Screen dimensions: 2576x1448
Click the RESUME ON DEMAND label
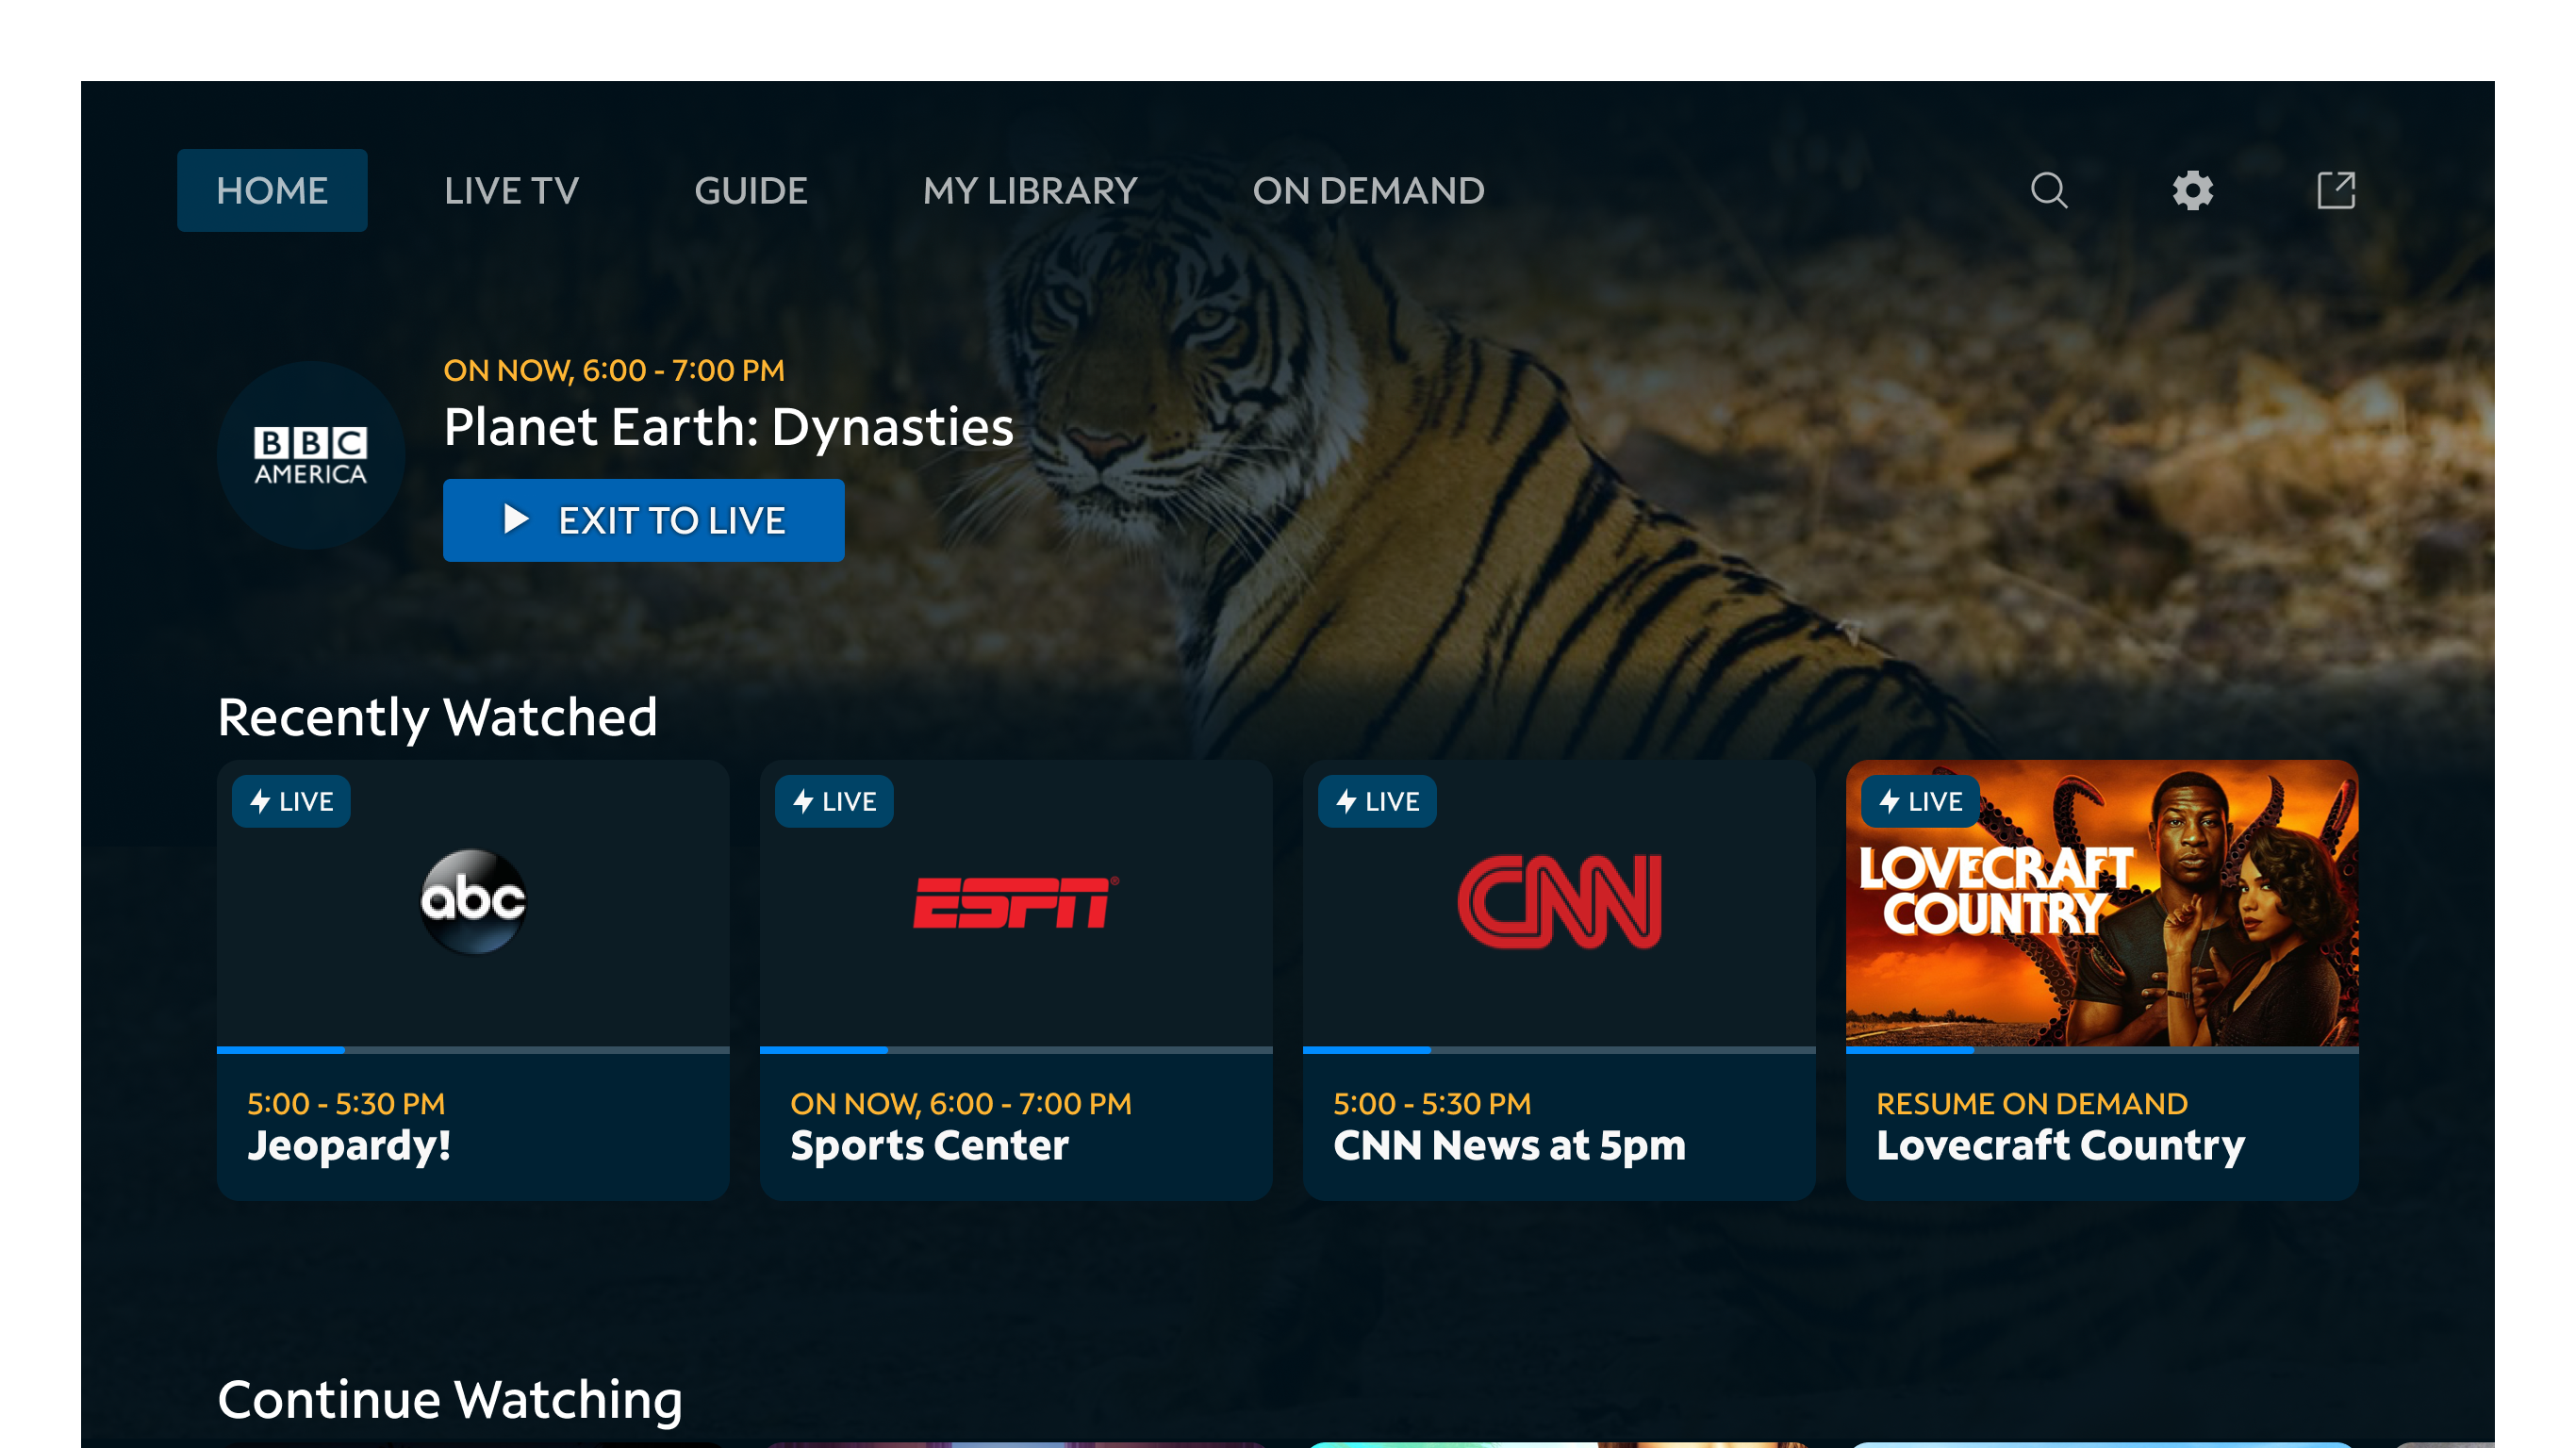click(x=2032, y=1103)
